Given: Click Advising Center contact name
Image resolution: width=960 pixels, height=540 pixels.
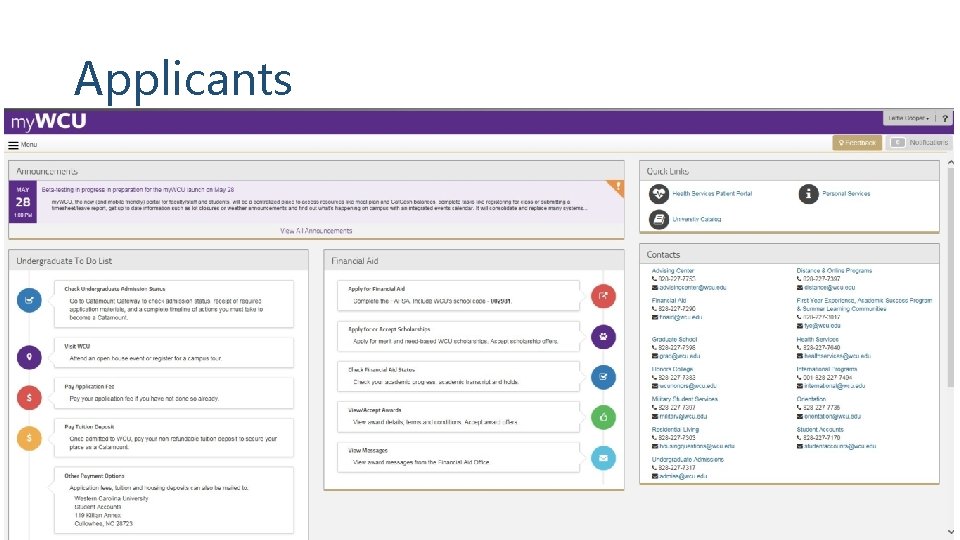Looking at the screenshot, I should (x=673, y=271).
